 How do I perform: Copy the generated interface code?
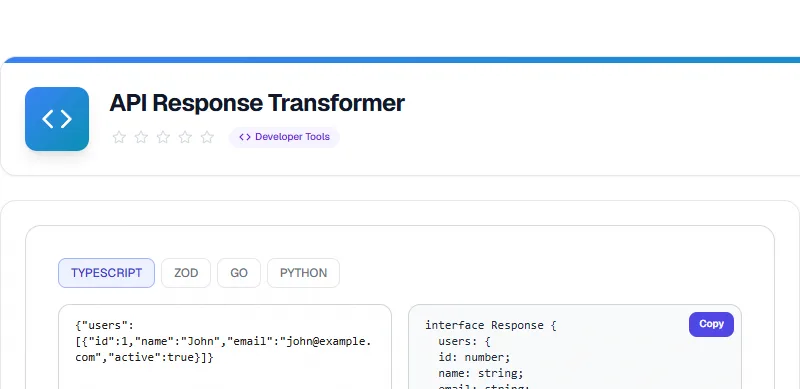(x=711, y=324)
